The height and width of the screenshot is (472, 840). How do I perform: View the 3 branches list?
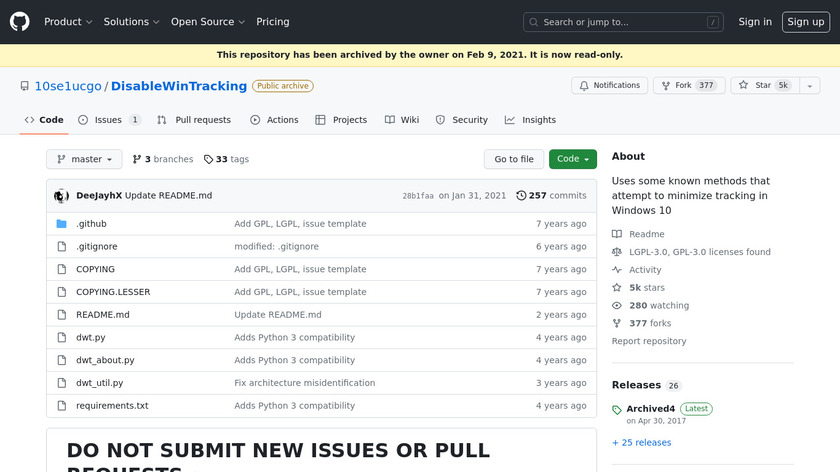162,159
